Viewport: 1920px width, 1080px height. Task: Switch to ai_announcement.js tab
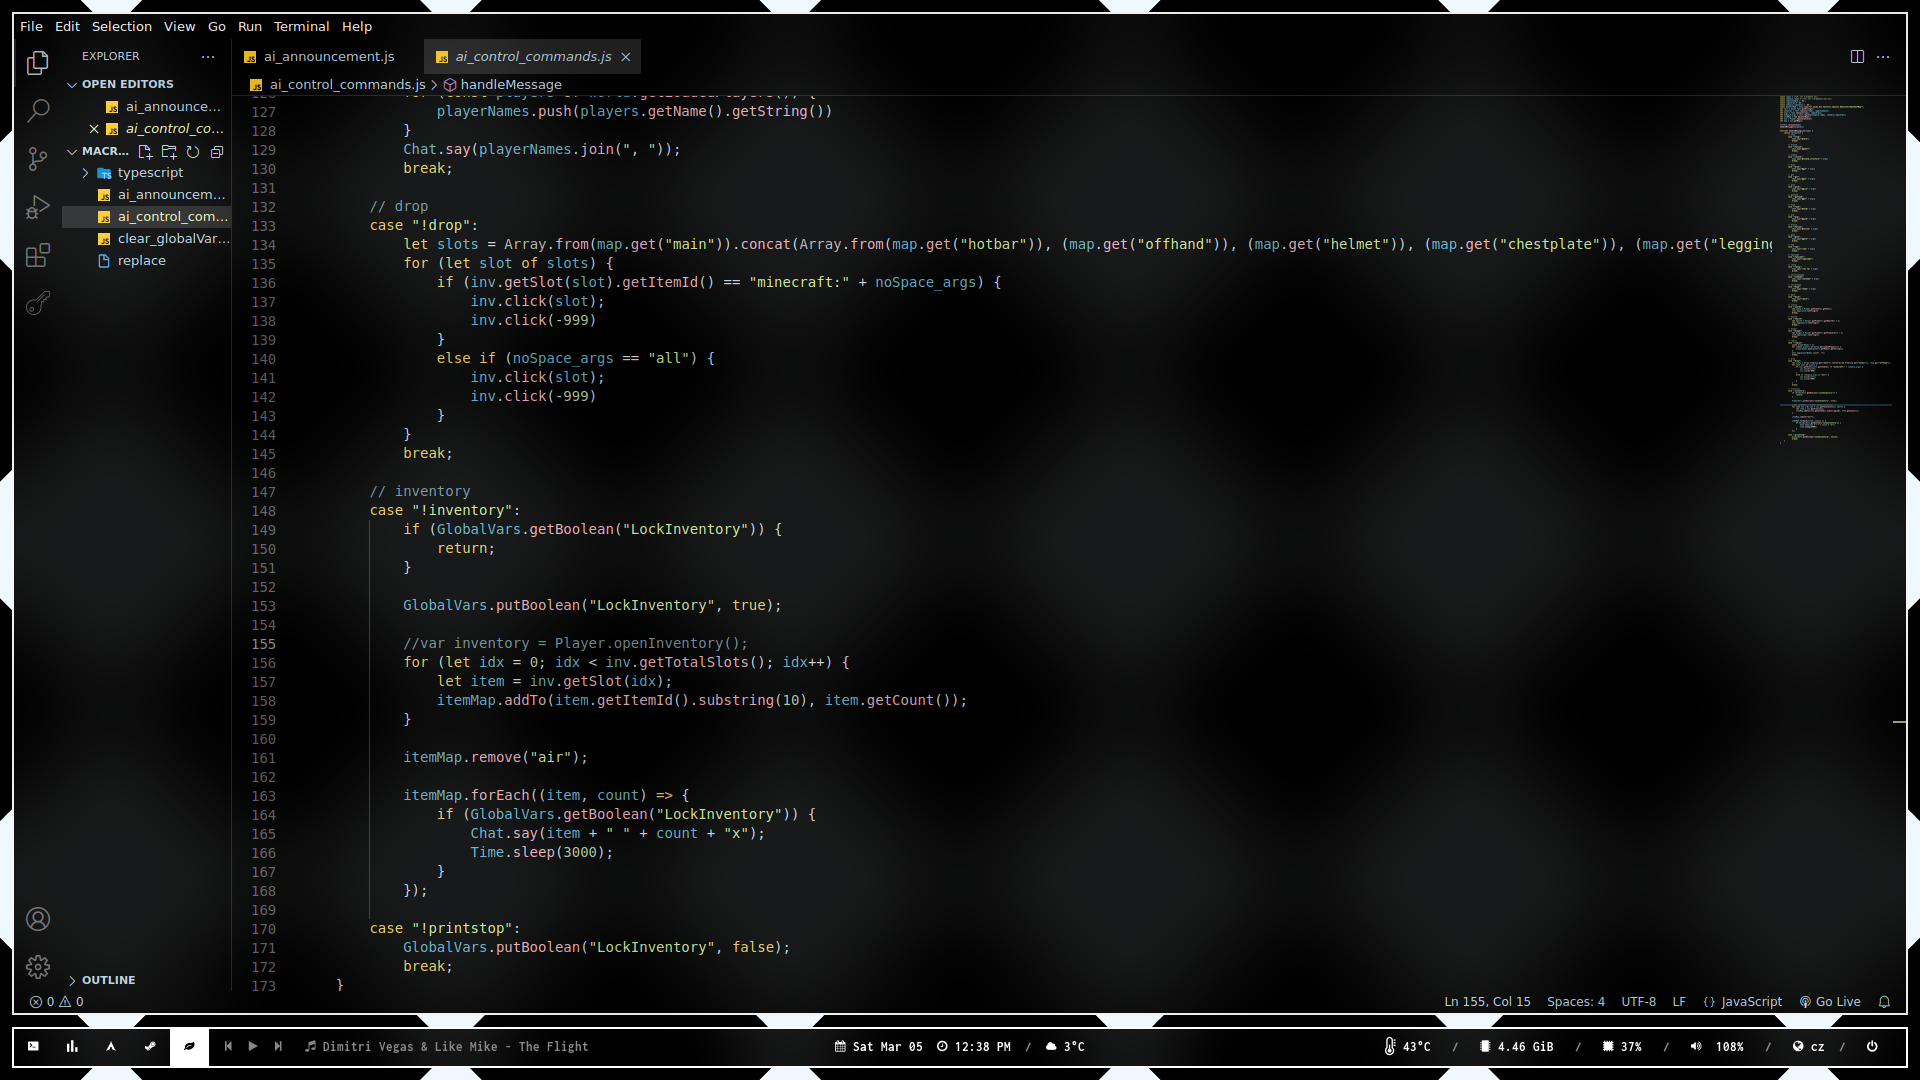(x=329, y=57)
